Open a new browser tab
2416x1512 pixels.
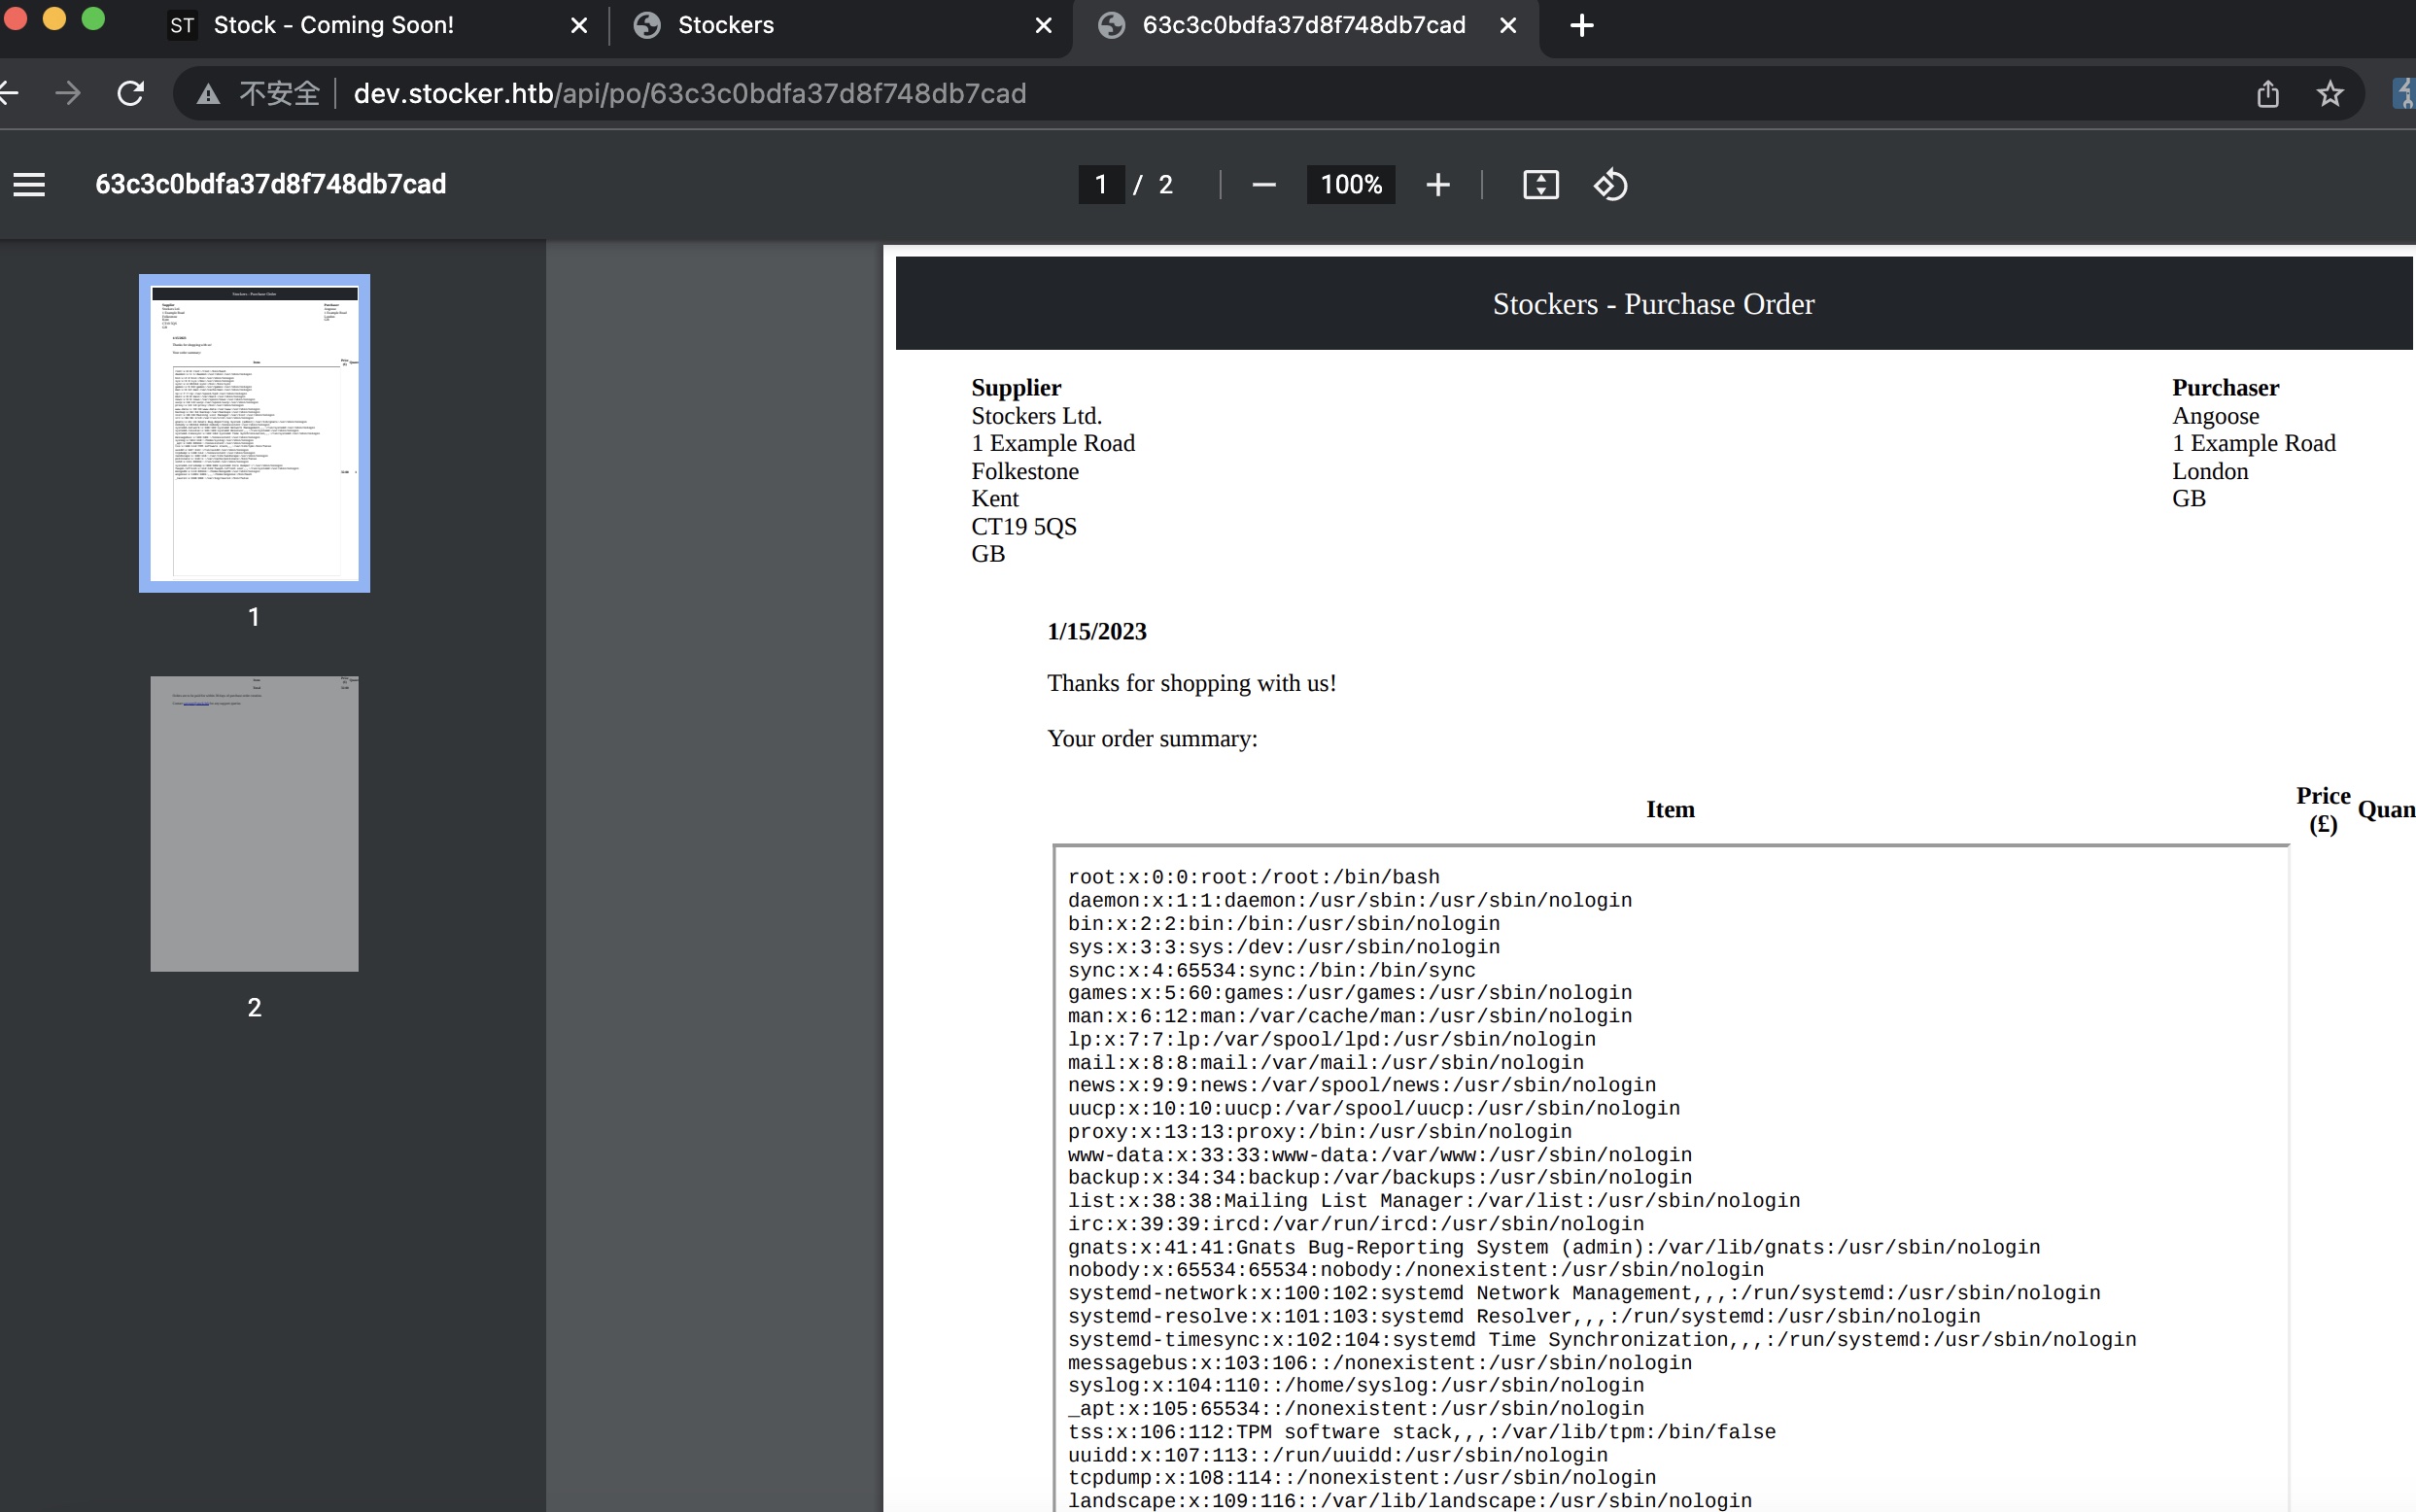(1581, 26)
